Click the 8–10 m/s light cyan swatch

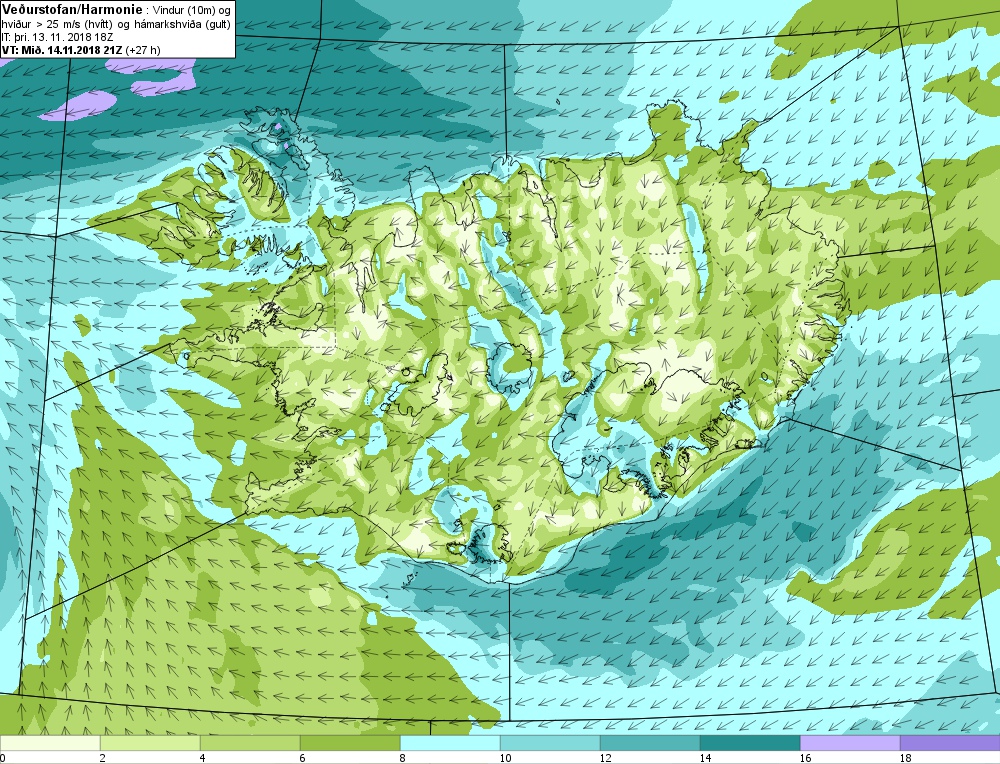coord(450,743)
